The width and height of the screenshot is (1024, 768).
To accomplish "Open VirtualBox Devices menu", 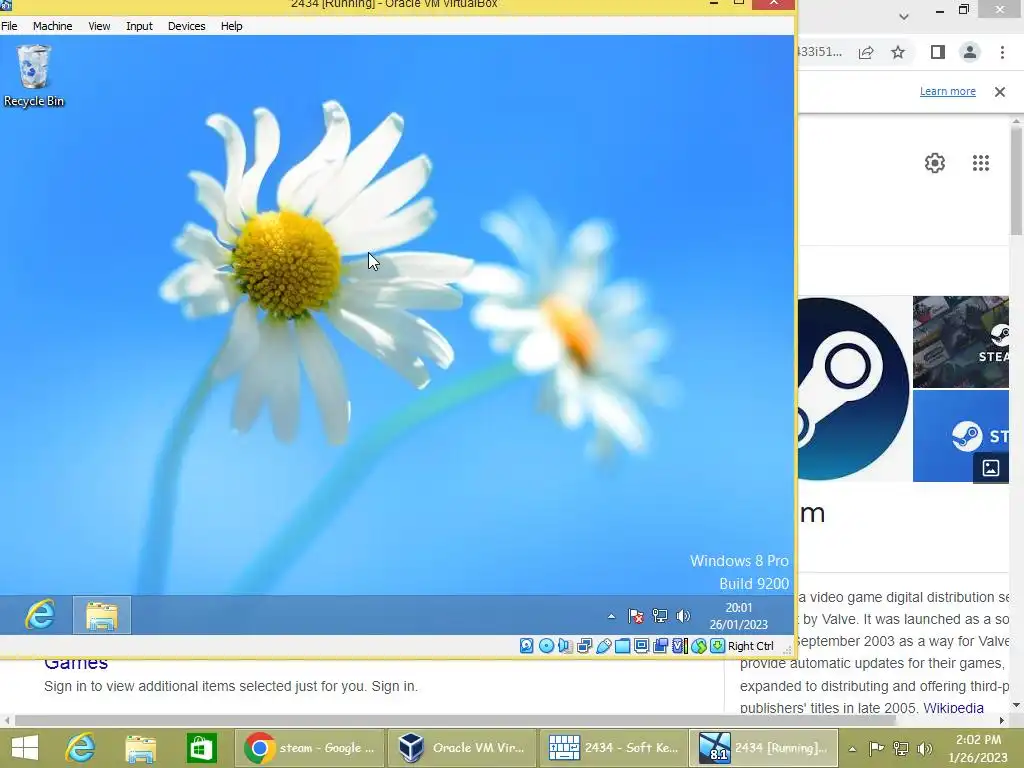I will tap(187, 26).
